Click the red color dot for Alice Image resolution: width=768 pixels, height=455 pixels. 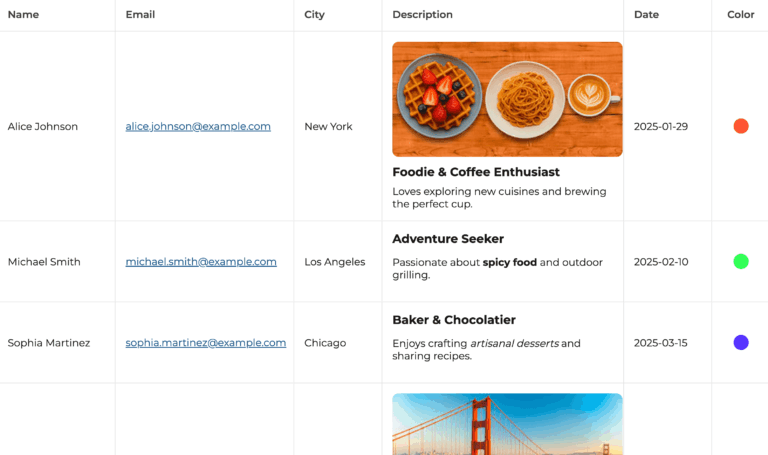tap(741, 126)
